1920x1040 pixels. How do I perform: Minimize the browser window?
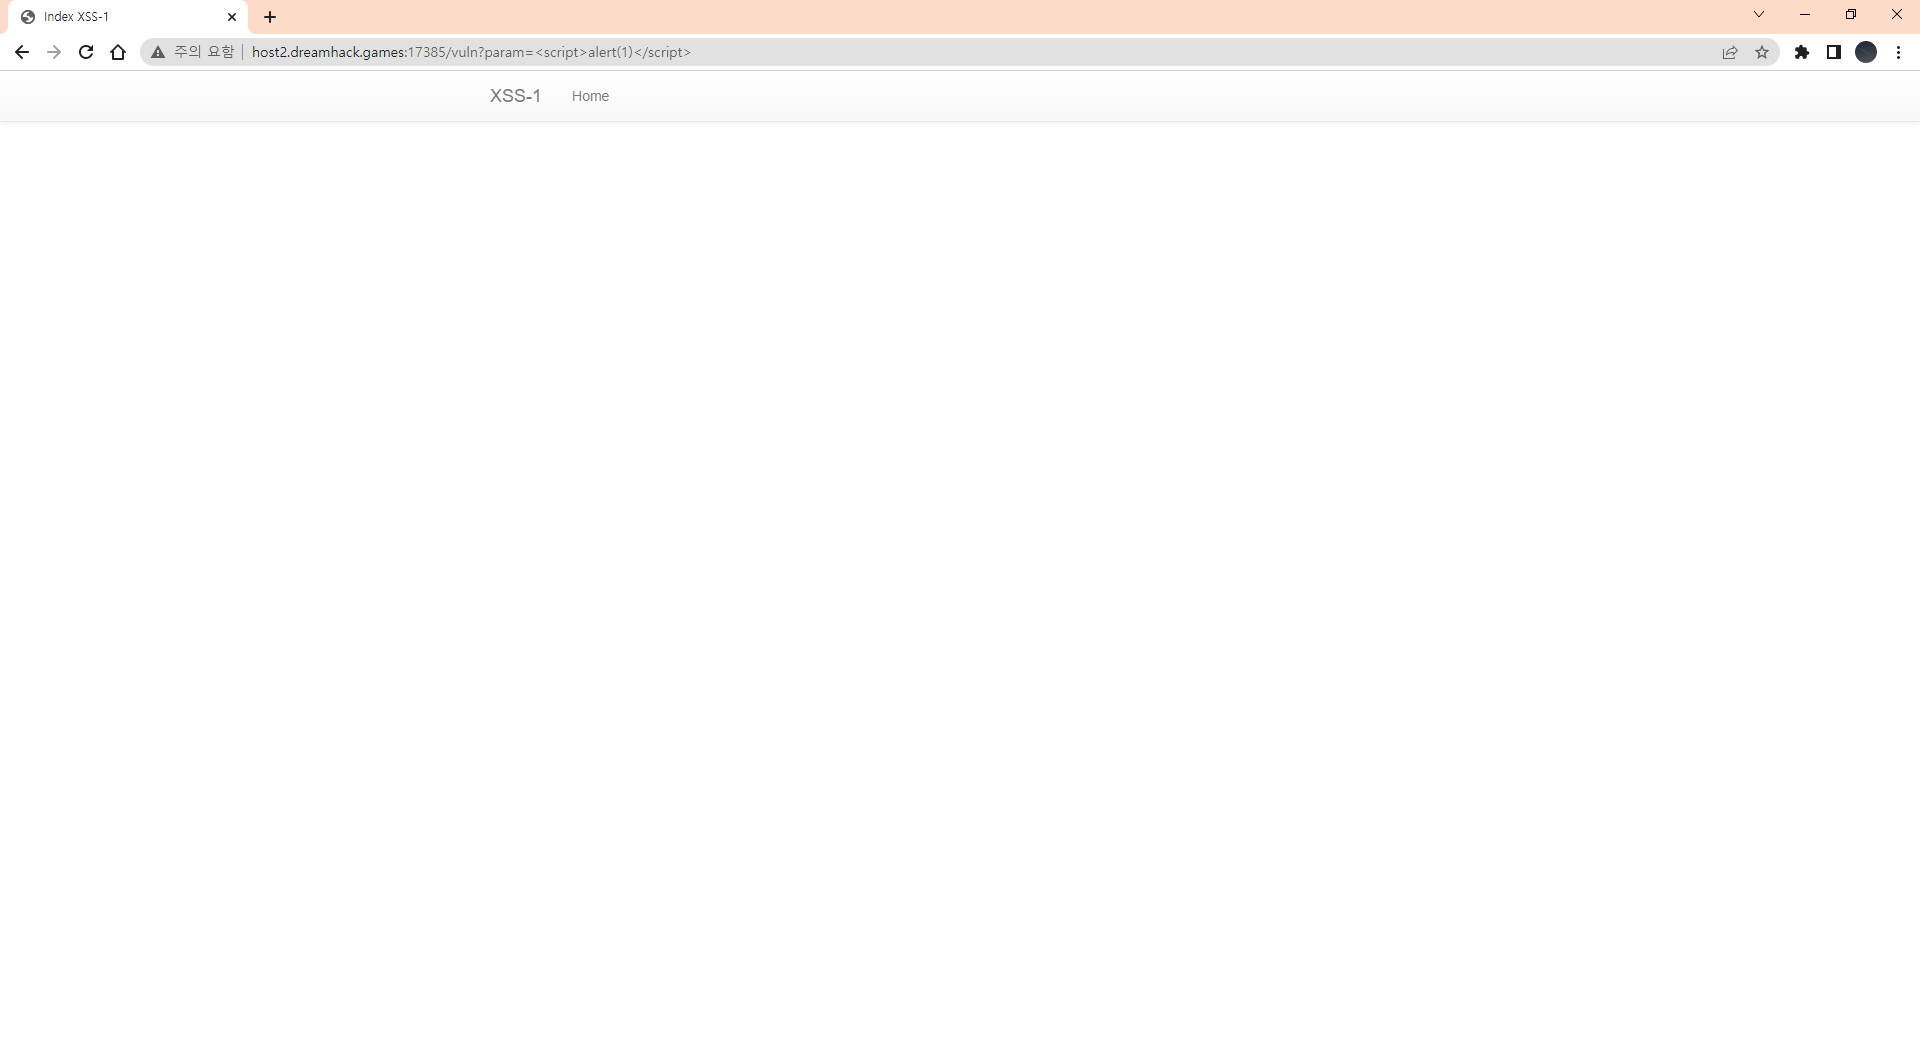click(1805, 15)
